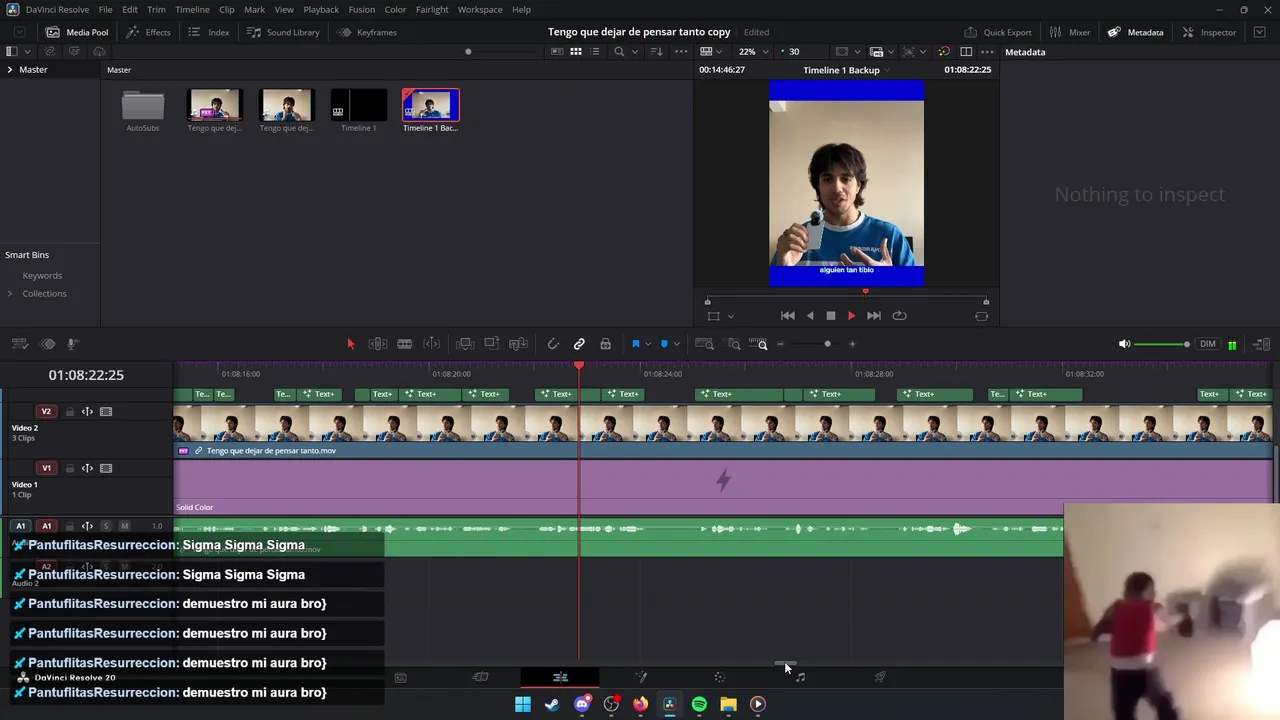
Task: Open the Fusion menu
Action: coord(362,9)
